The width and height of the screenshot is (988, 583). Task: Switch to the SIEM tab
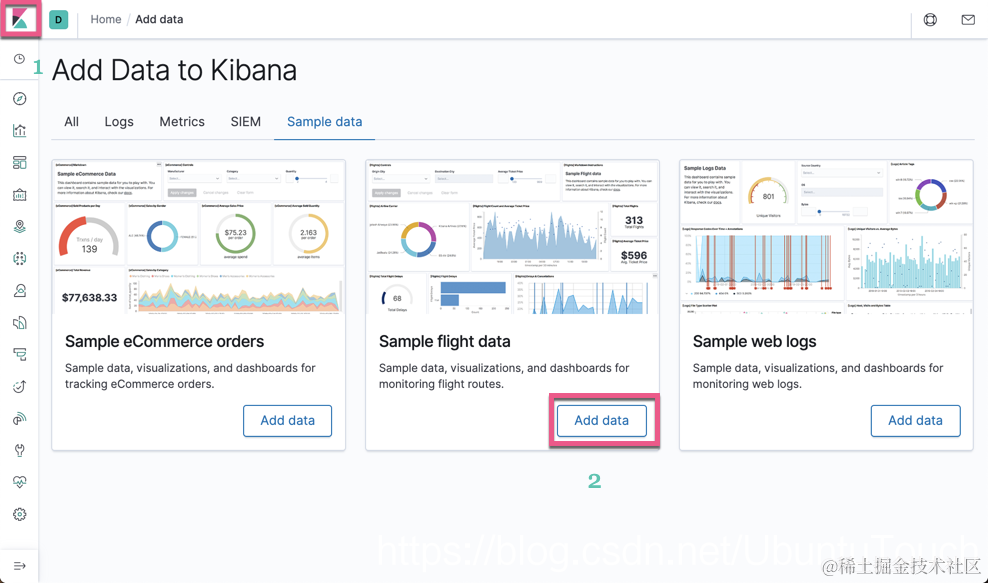coord(246,122)
